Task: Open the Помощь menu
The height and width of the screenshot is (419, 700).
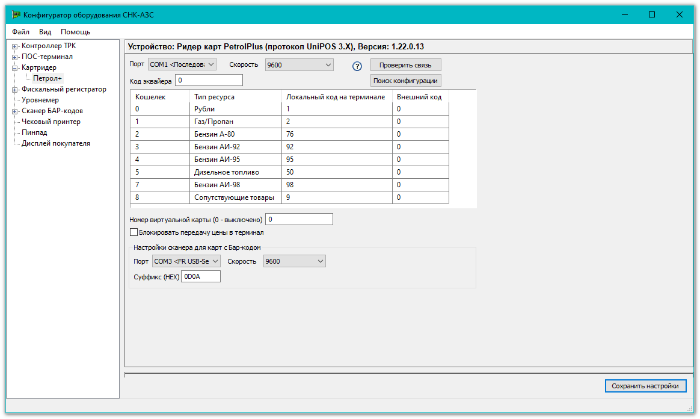Action: tap(75, 32)
